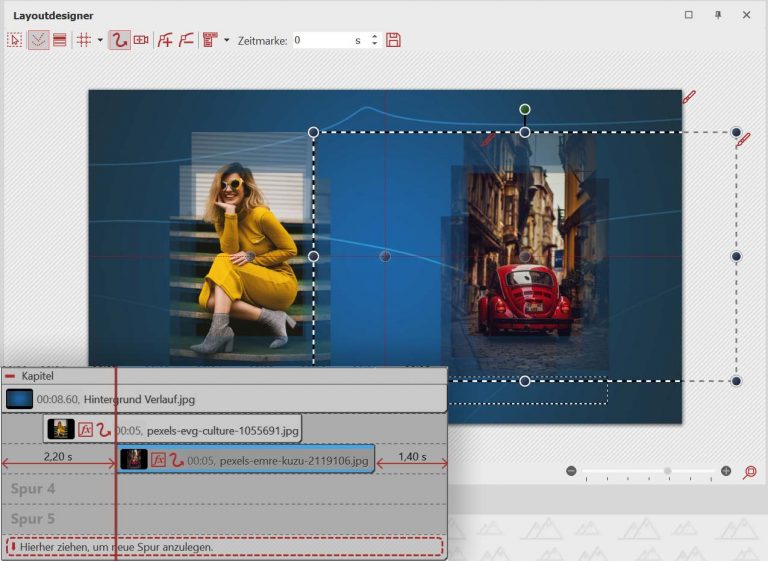This screenshot has width=768, height=561.
Task: Click the blue Hintergrund Verlauf thumbnail
Action: 19,399
